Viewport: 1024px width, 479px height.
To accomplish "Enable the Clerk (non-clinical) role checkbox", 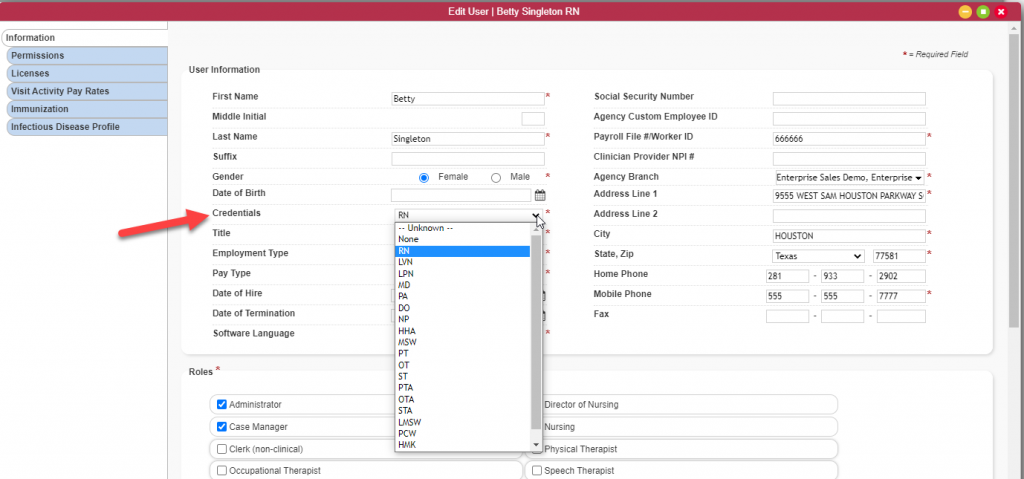I will tap(221, 449).
